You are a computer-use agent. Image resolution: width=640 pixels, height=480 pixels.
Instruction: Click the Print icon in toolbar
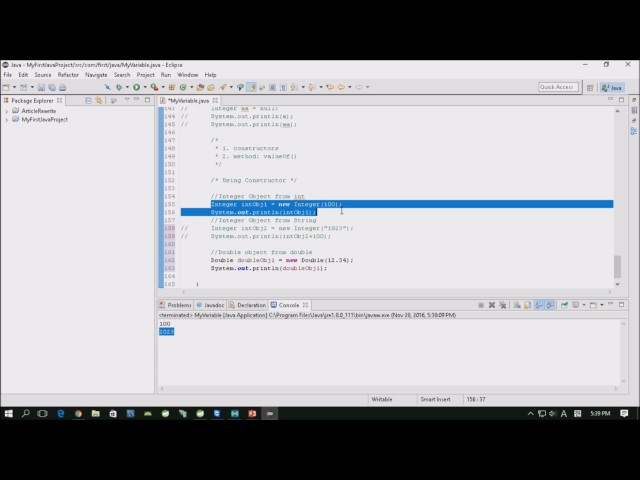pyautogui.click(x=62, y=87)
